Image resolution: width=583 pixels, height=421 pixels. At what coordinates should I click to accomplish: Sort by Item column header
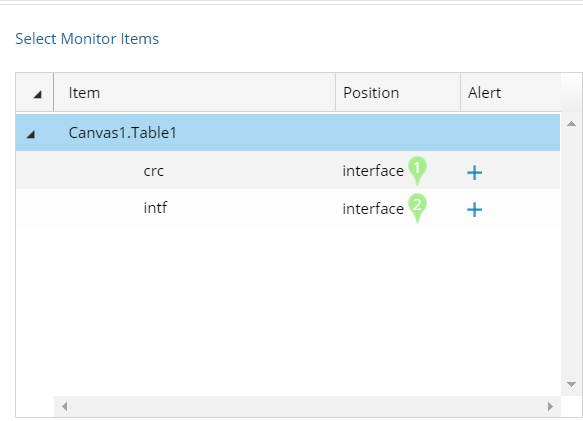[x=194, y=93]
